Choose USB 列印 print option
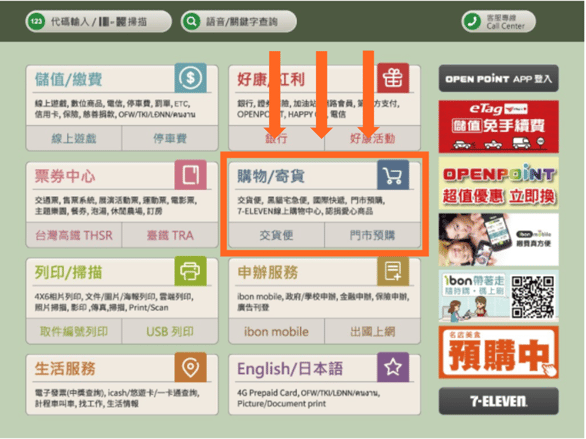Image resolution: width=586 pixels, height=439 pixels. coord(170,331)
